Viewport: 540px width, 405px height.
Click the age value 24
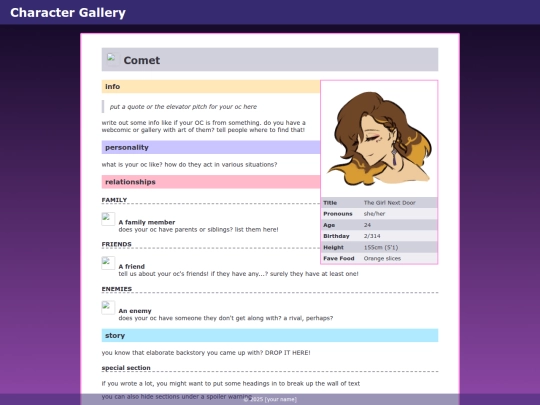[x=367, y=225]
